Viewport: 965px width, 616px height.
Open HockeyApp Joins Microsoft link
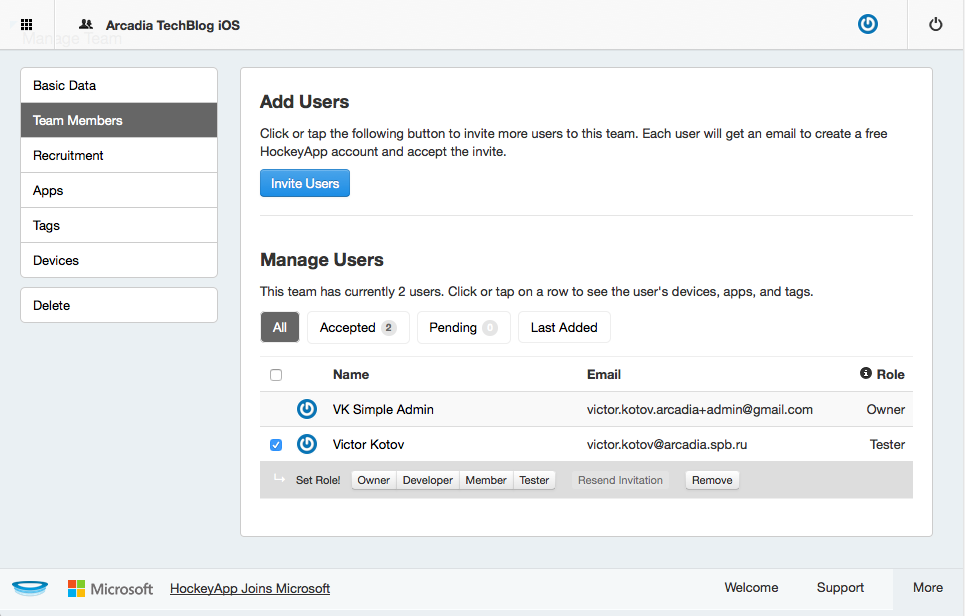coord(250,588)
